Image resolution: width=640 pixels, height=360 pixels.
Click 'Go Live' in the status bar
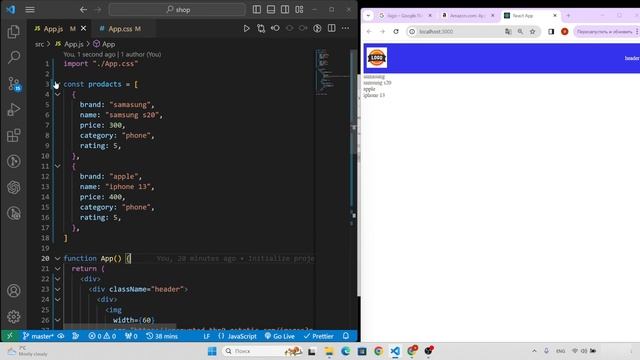coord(280,336)
